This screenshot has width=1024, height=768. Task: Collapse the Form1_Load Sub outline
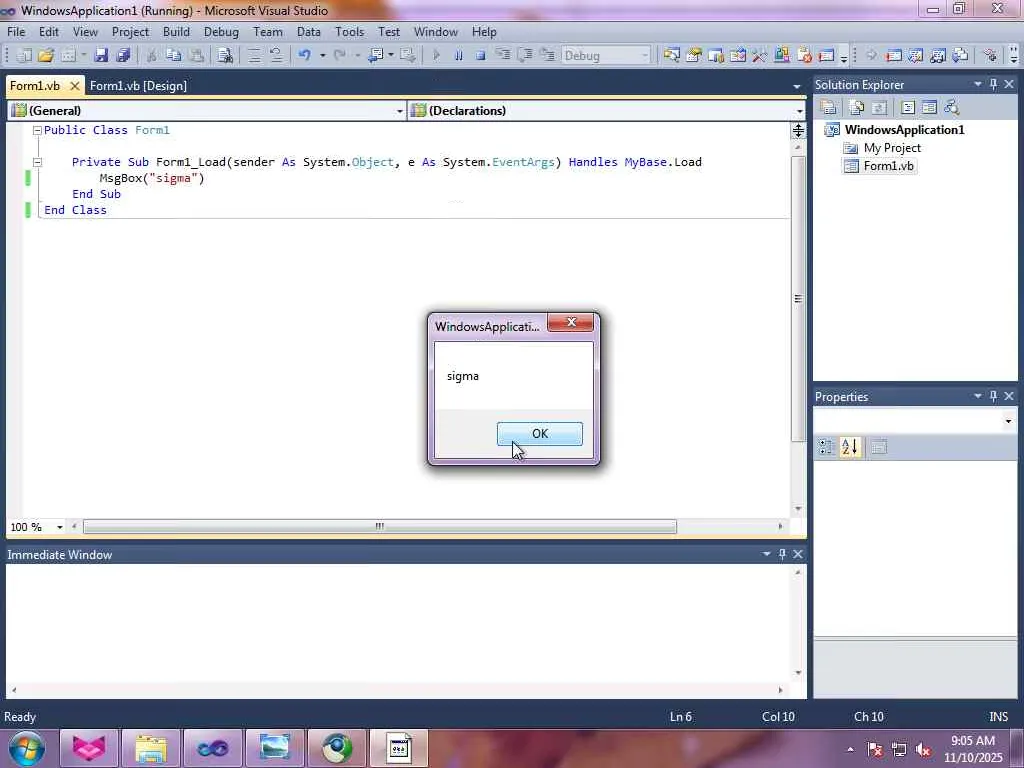[37, 162]
